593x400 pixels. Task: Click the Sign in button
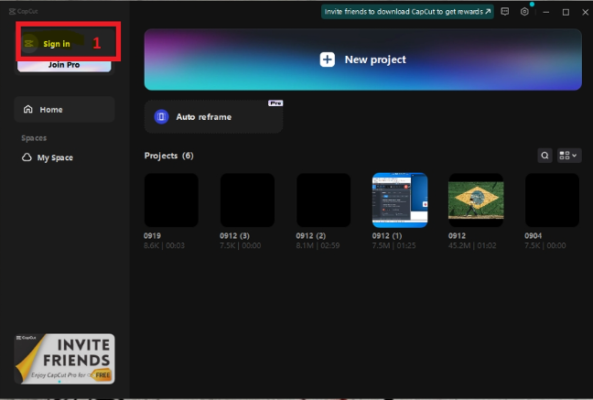[57, 44]
